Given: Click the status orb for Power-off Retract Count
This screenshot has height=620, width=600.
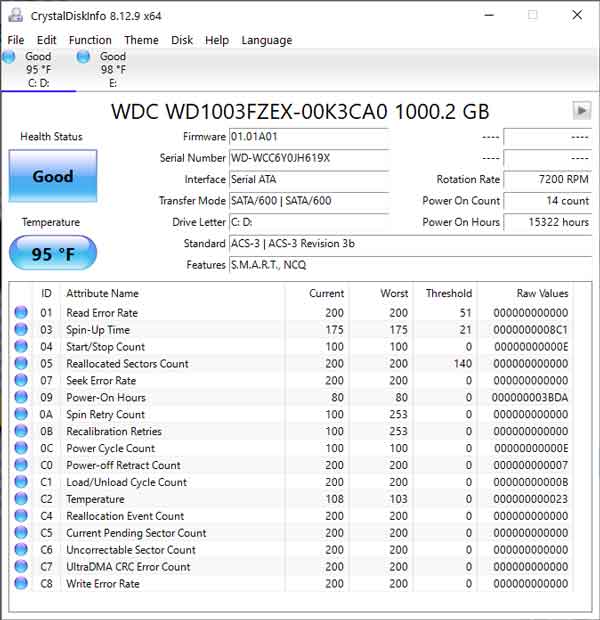Looking at the screenshot, I should pyautogui.click(x=21, y=465).
